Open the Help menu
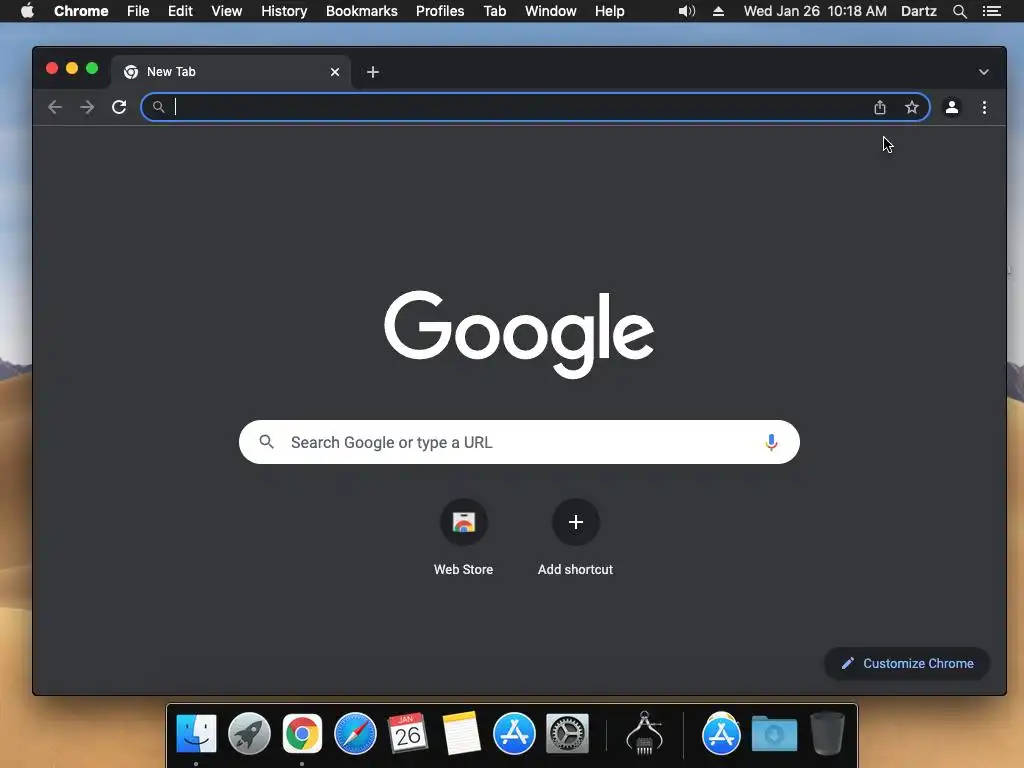Screen dimensions: 1024x768 [609, 11]
